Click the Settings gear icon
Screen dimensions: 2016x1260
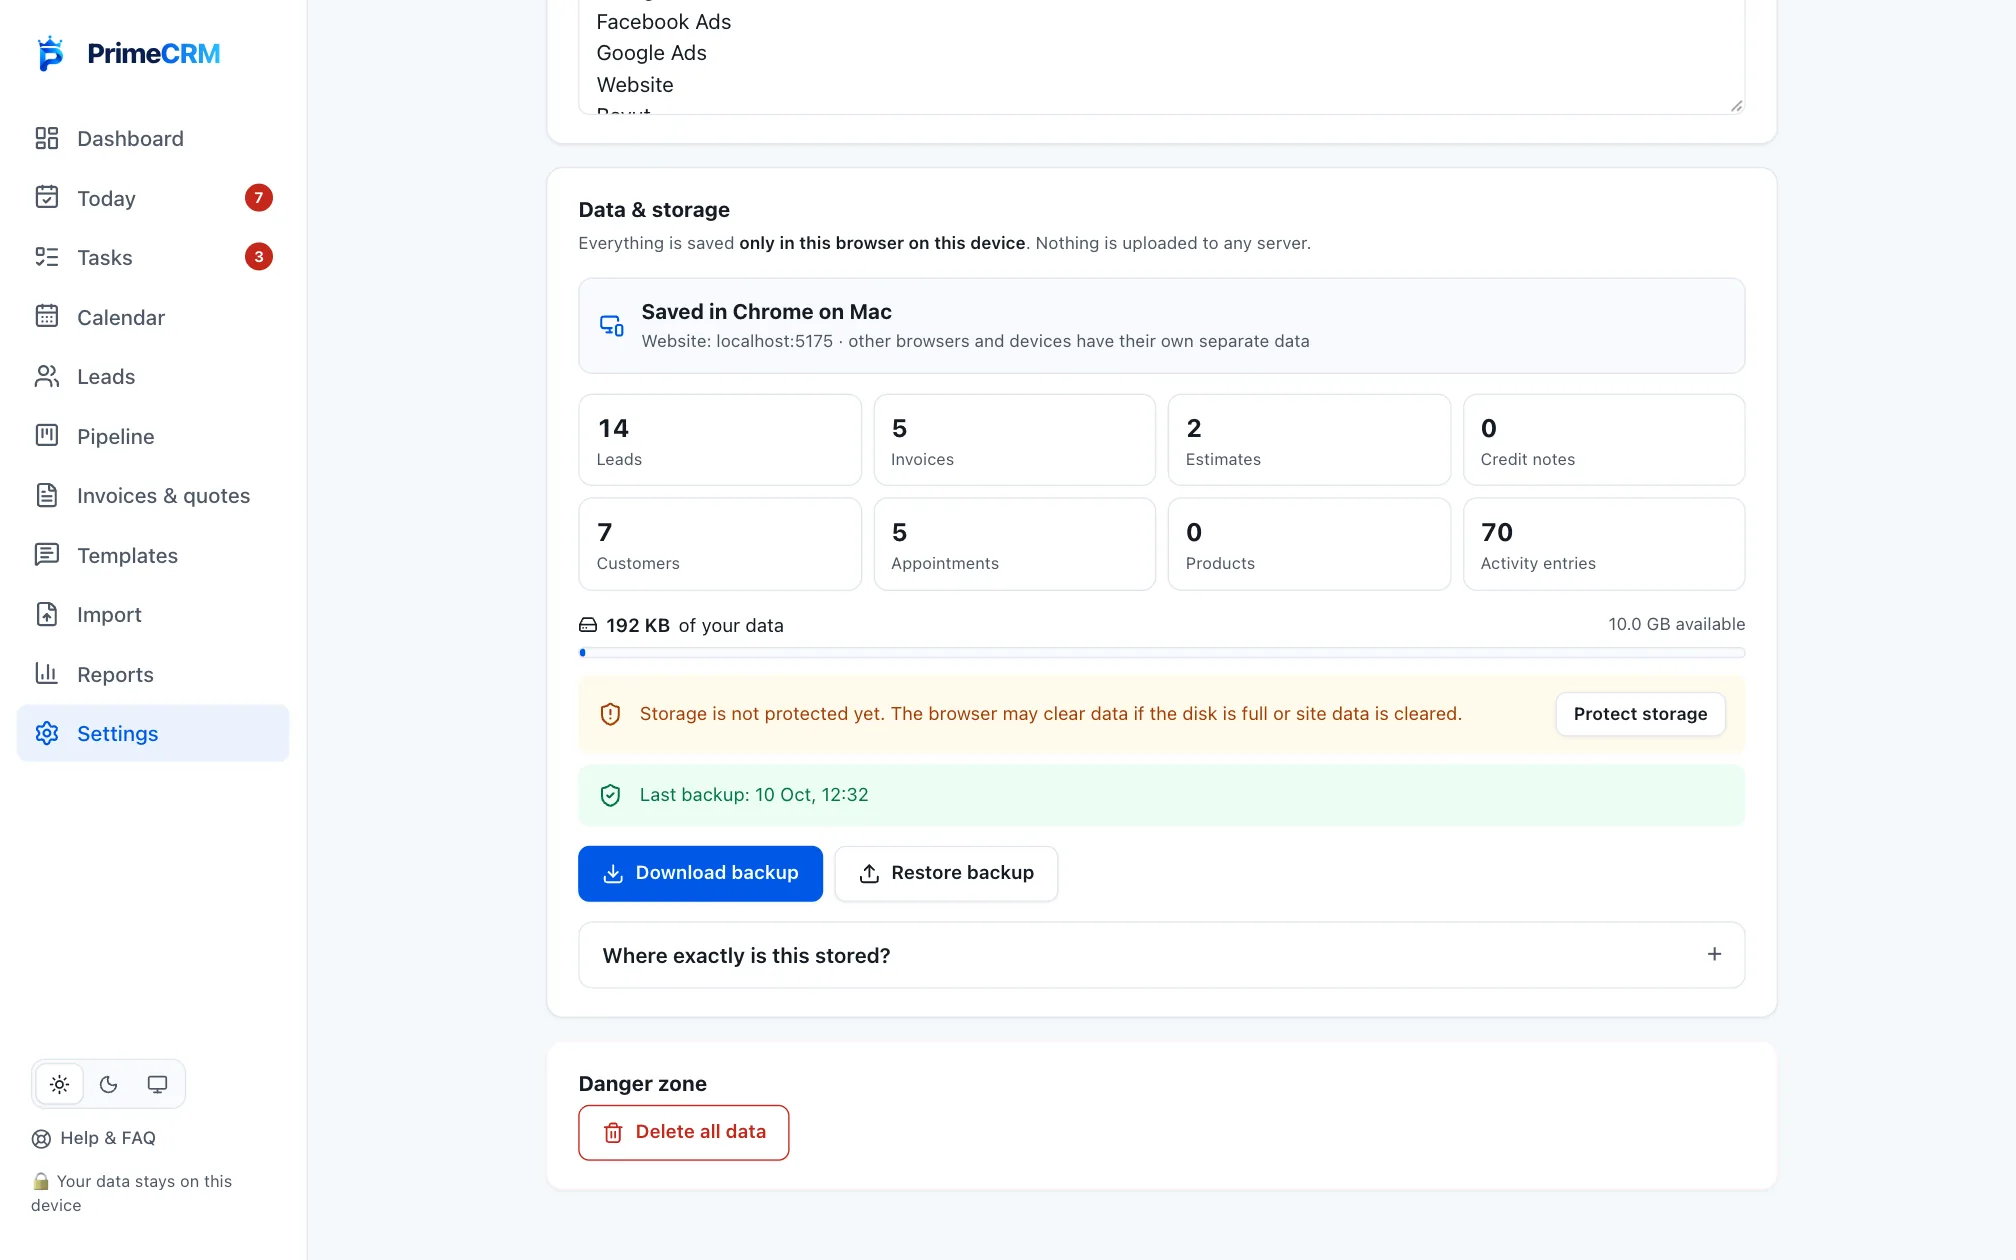[47, 733]
